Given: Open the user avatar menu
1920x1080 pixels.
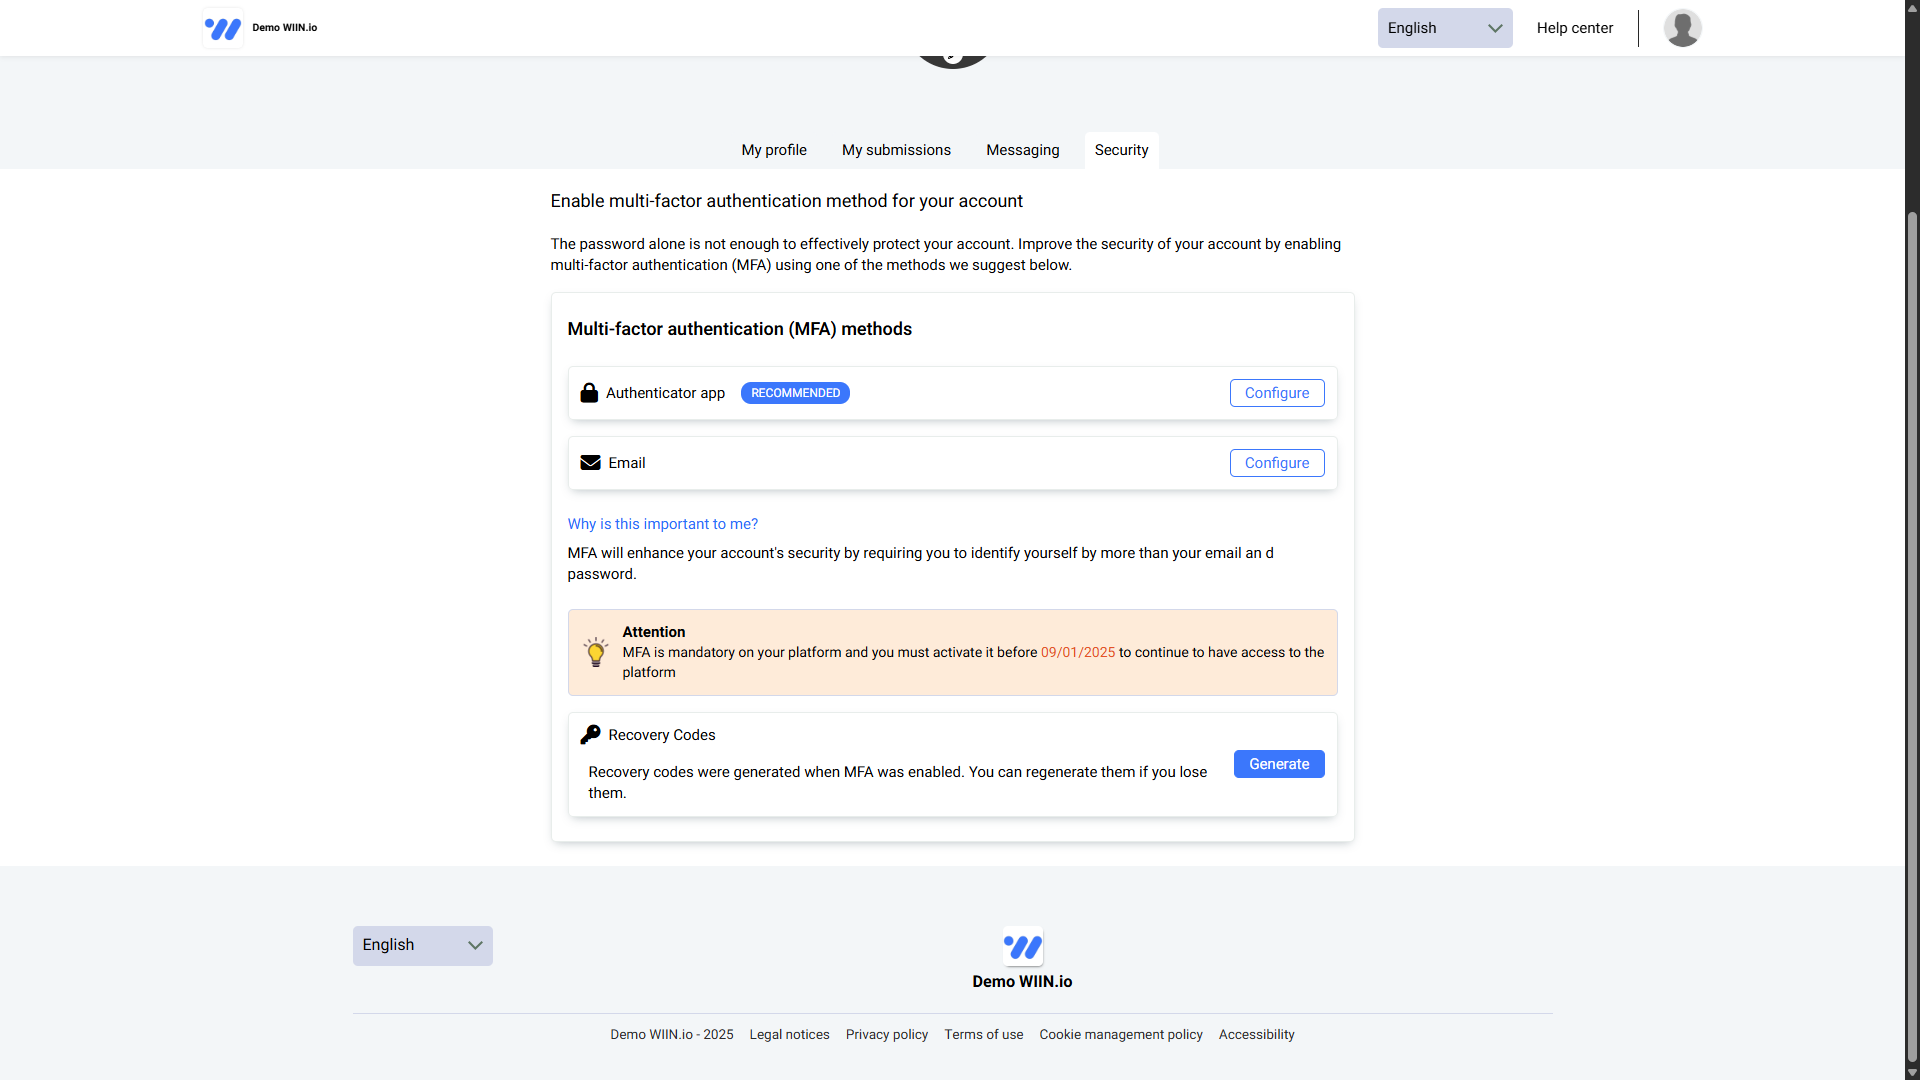Looking at the screenshot, I should pyautogui.click(x=1682, y=28).
